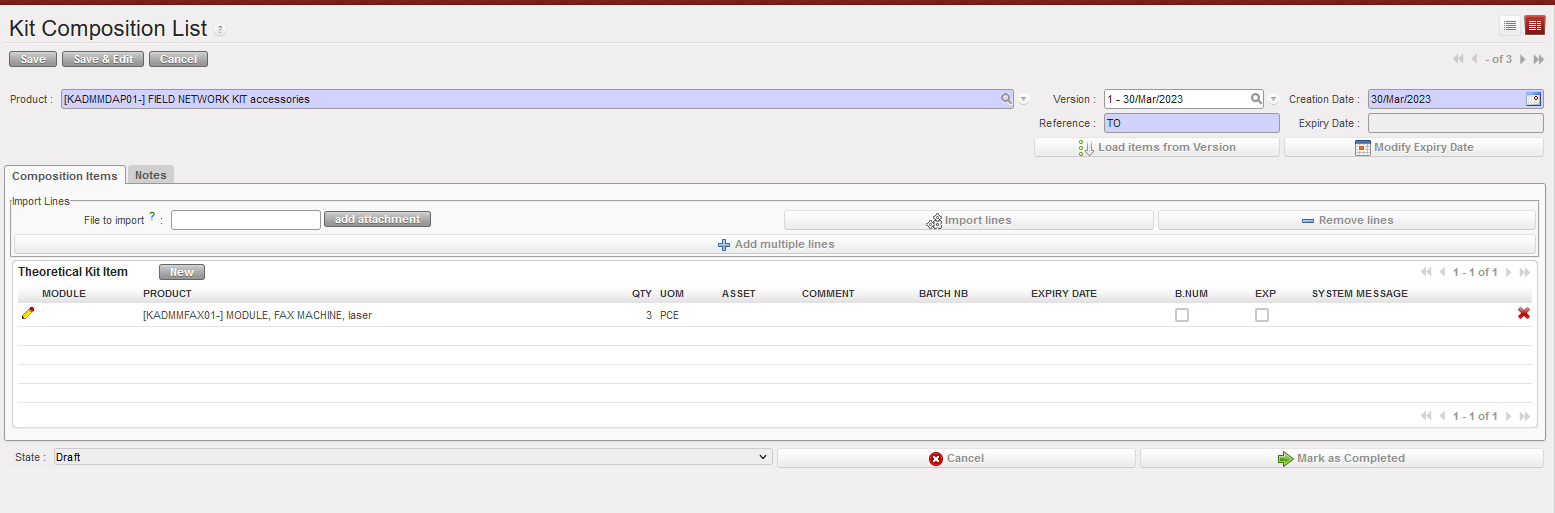Delete the fax machine line with red X
This screenshot has height=513, width=1555.
pos(1523,314)
